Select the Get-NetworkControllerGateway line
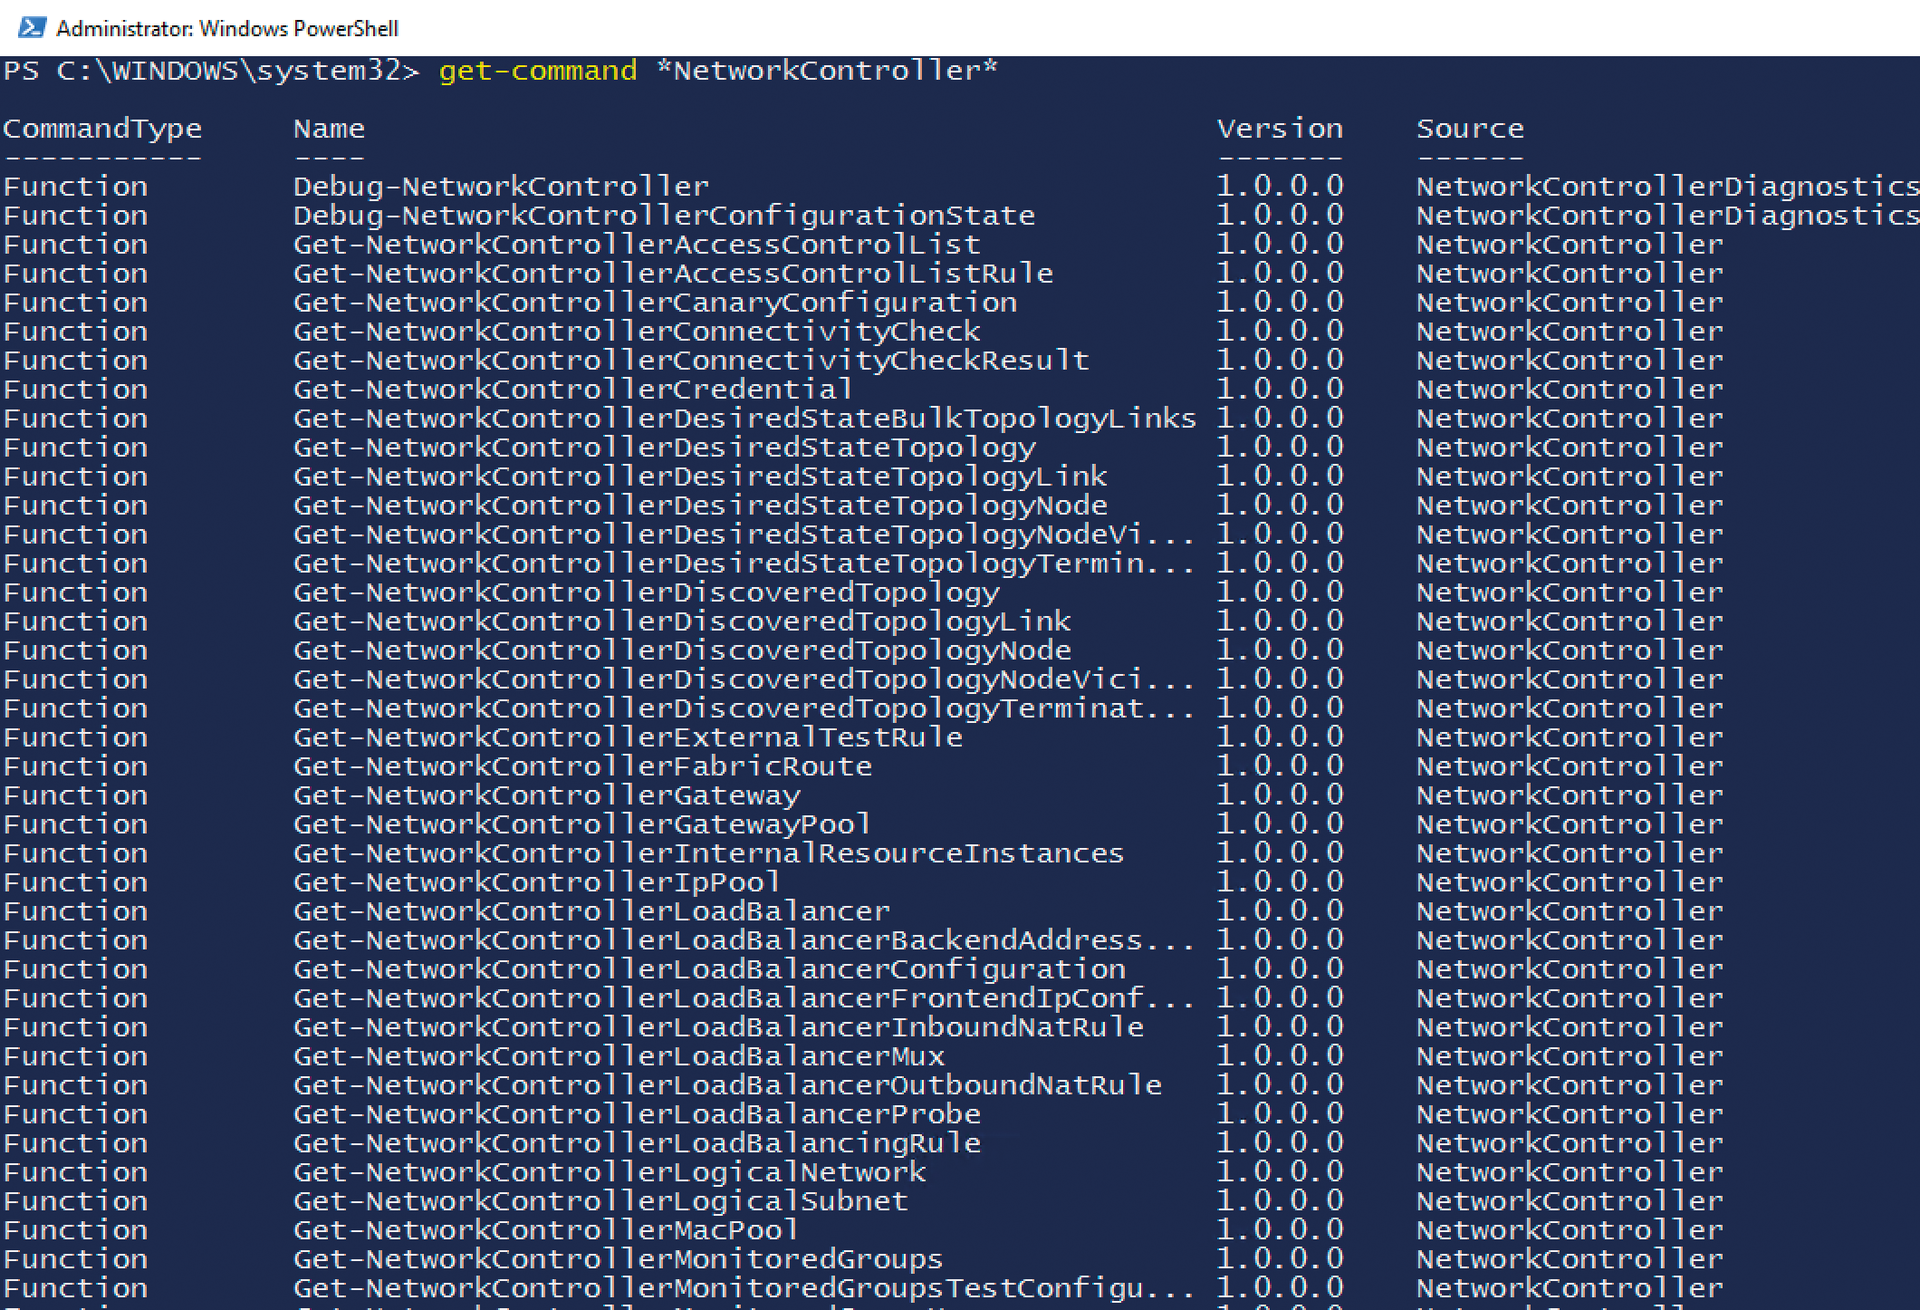This screenshot has width=1920, height=1310. click(x=546, y=795)
